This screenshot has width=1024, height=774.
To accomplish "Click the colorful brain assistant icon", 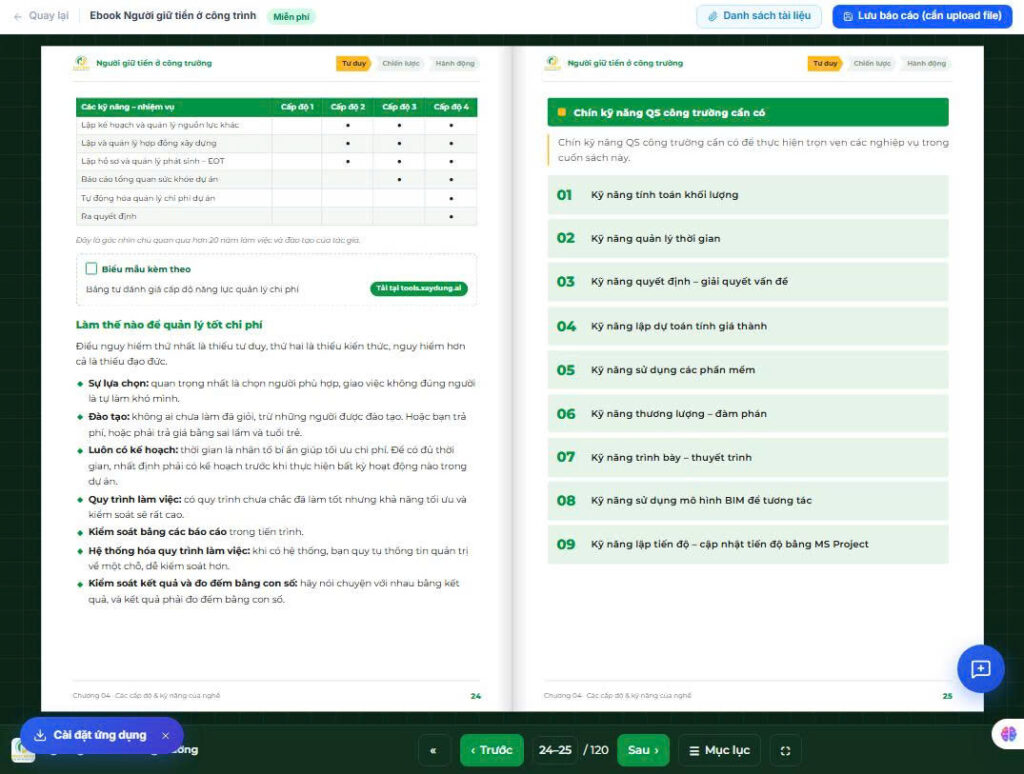I will click(1008, 734).
